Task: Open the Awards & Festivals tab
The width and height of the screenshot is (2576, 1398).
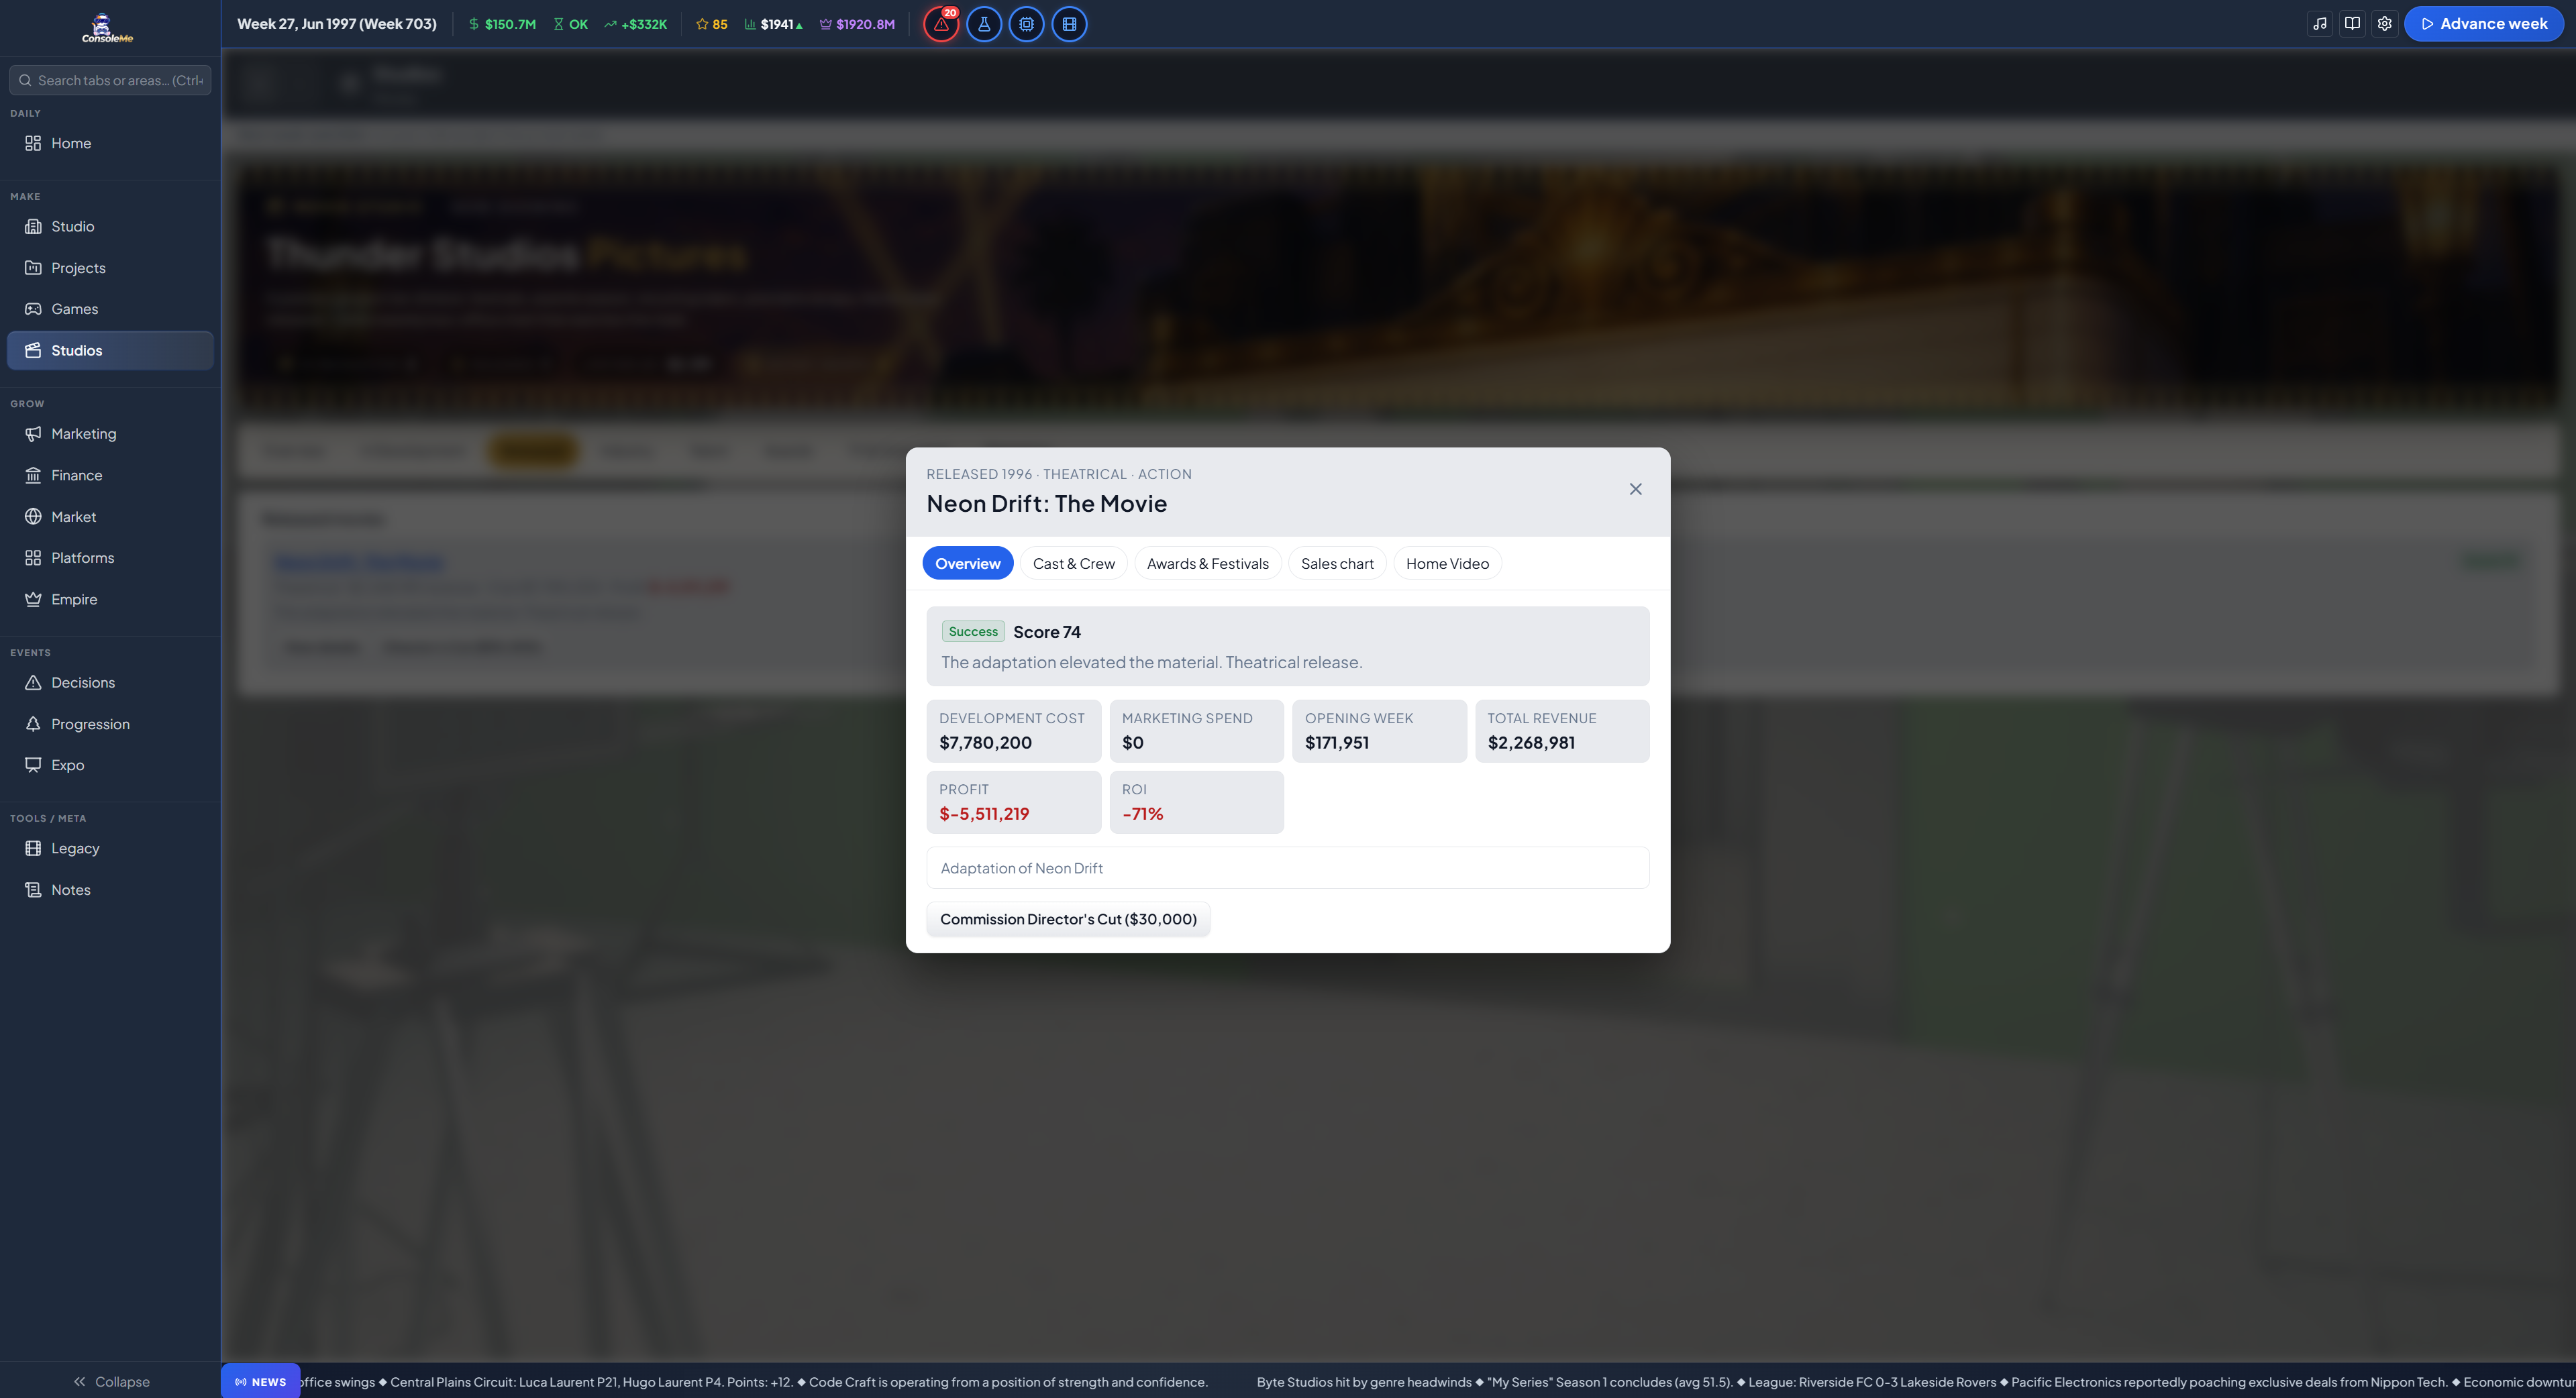Action: tap(1208, 563)
